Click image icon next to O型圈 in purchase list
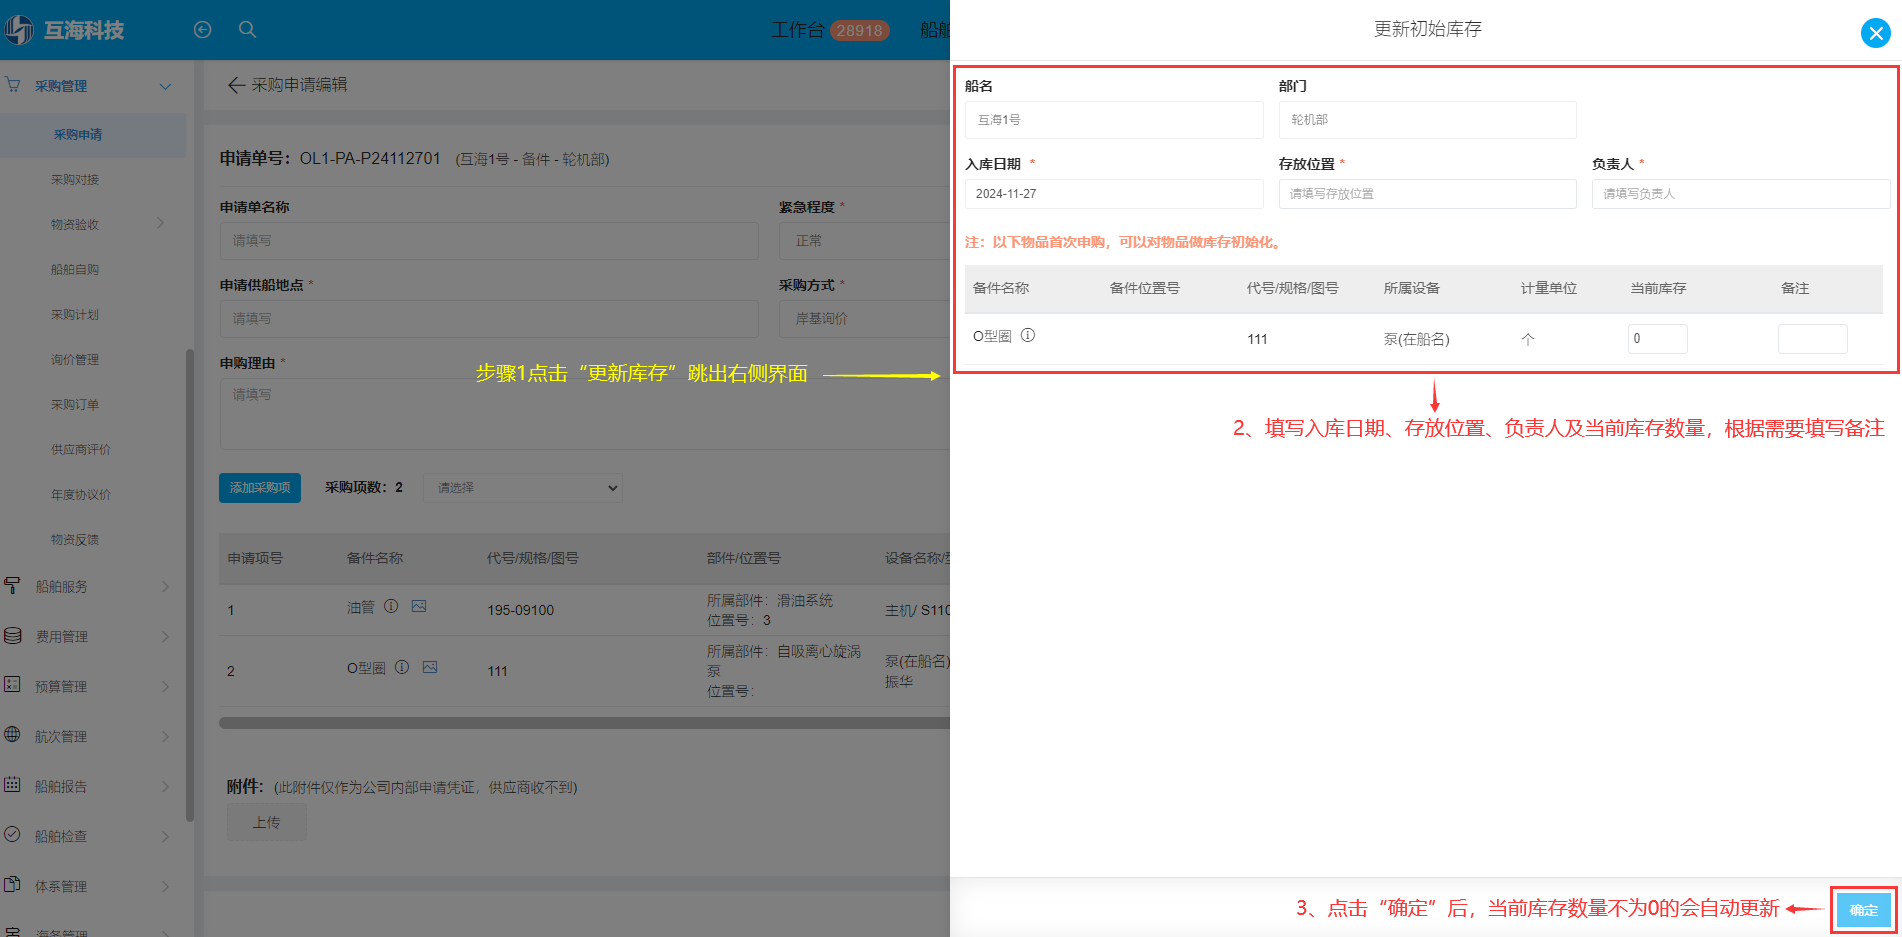The height and width of the screenshot is (937, 1902). (430, 667)
